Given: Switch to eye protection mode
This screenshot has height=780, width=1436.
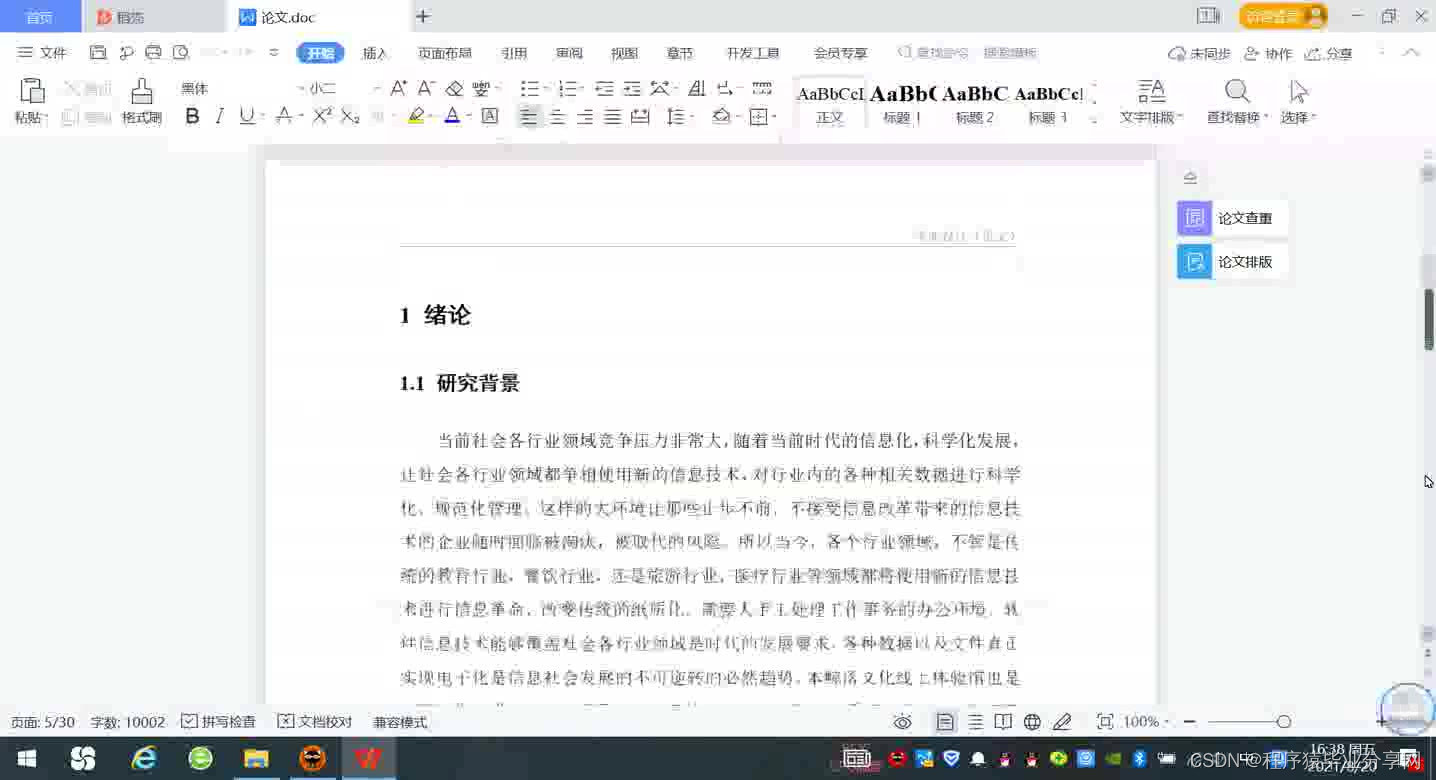Looking at the screenshot, I should point(903,722).
